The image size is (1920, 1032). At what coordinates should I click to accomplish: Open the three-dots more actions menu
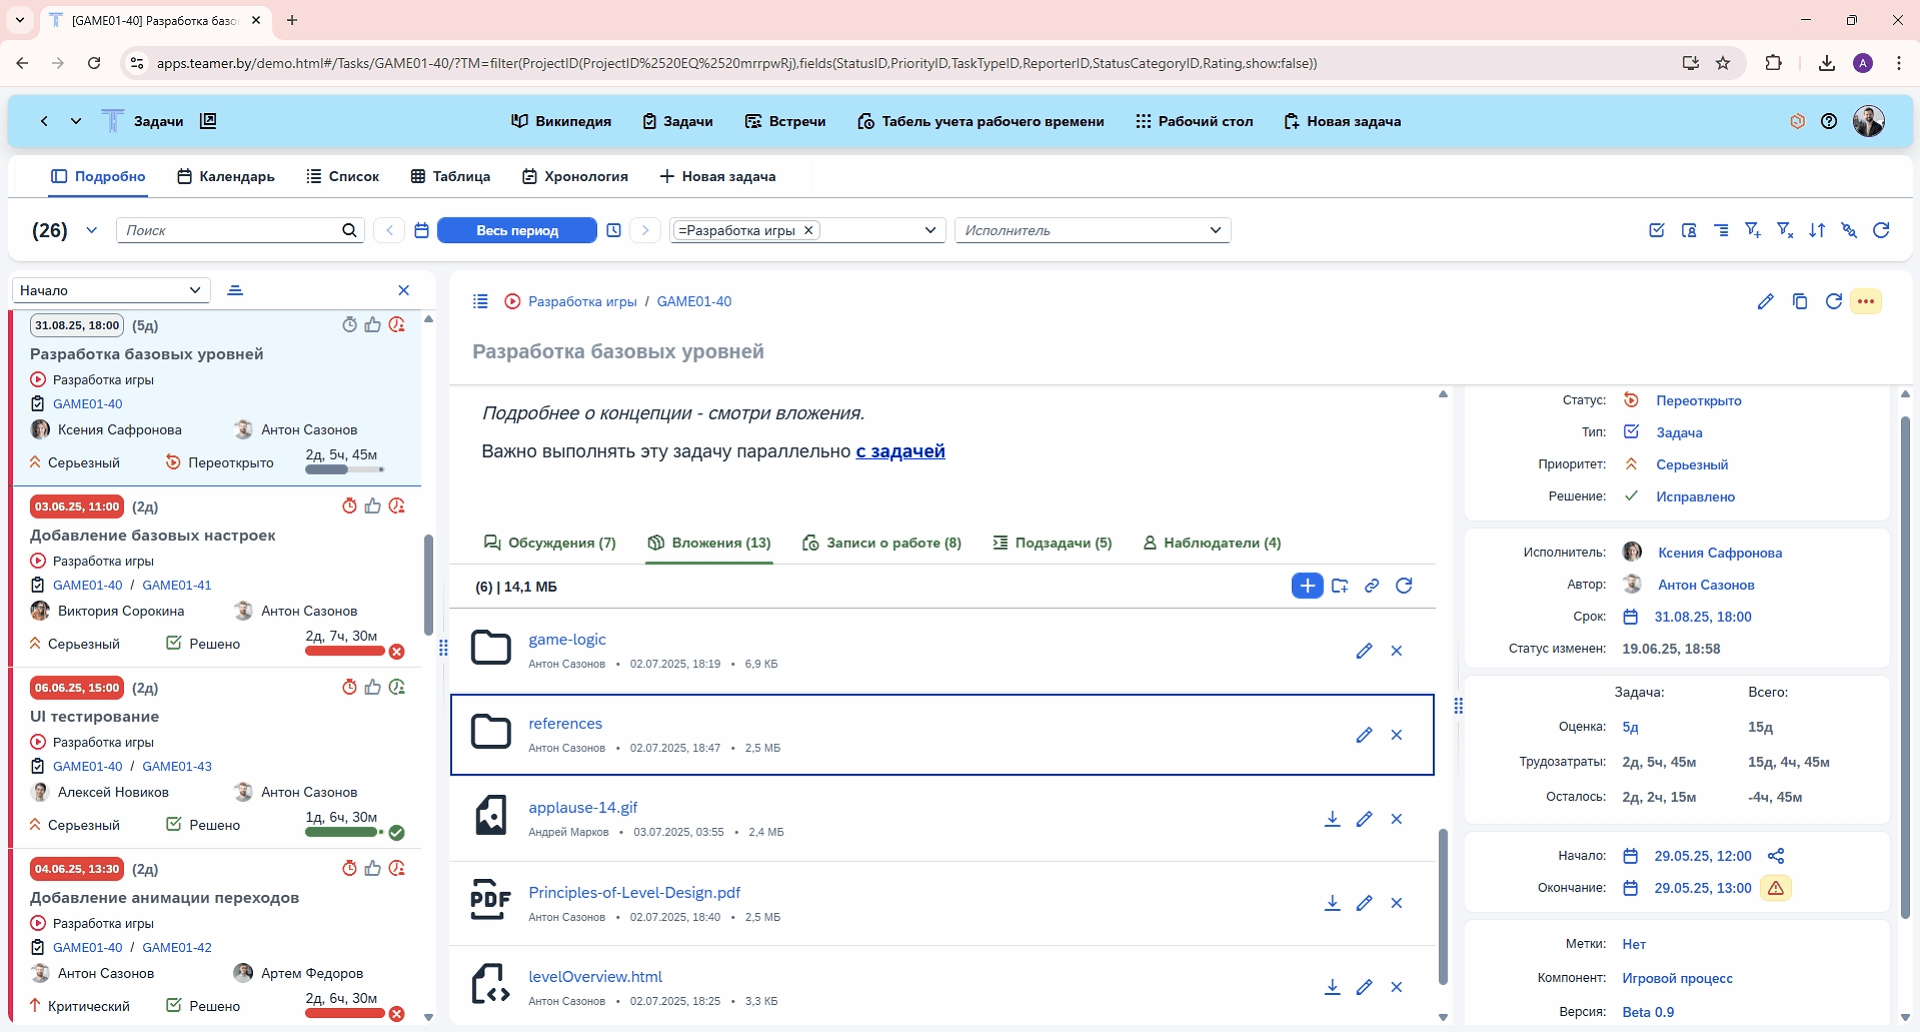pyautogui.click(x=1866, y=302)
